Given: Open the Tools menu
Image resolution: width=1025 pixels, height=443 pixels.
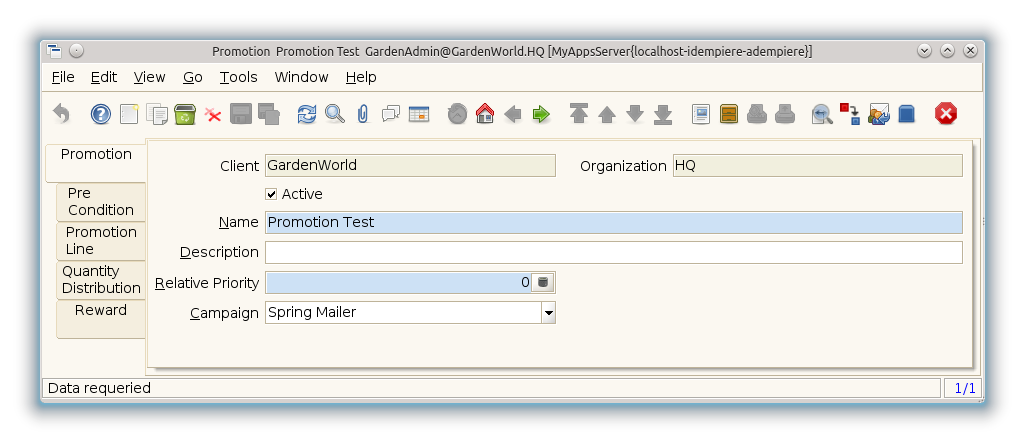Looking at the screenshot, I should click(238, 77).
